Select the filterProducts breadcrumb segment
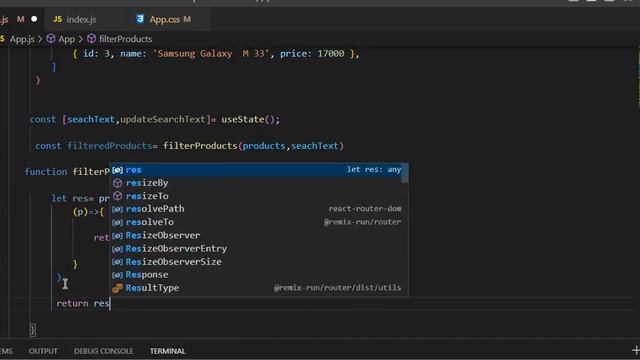This screenshot has height=360, width=640. pyautogui.click(x=125, y=39)
